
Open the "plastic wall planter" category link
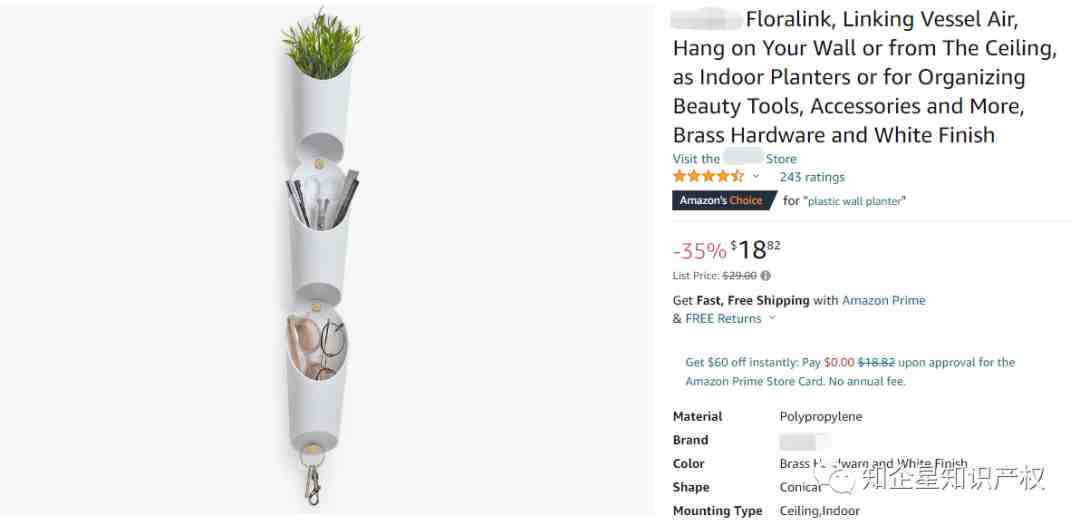pos(855,201)
